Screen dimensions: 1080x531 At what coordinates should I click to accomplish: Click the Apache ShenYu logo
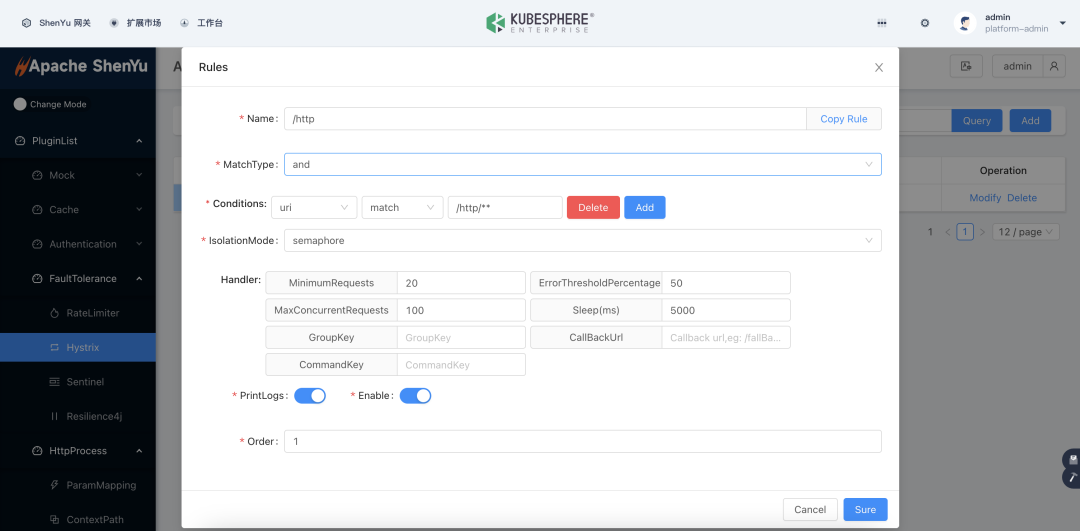(81, 67)
